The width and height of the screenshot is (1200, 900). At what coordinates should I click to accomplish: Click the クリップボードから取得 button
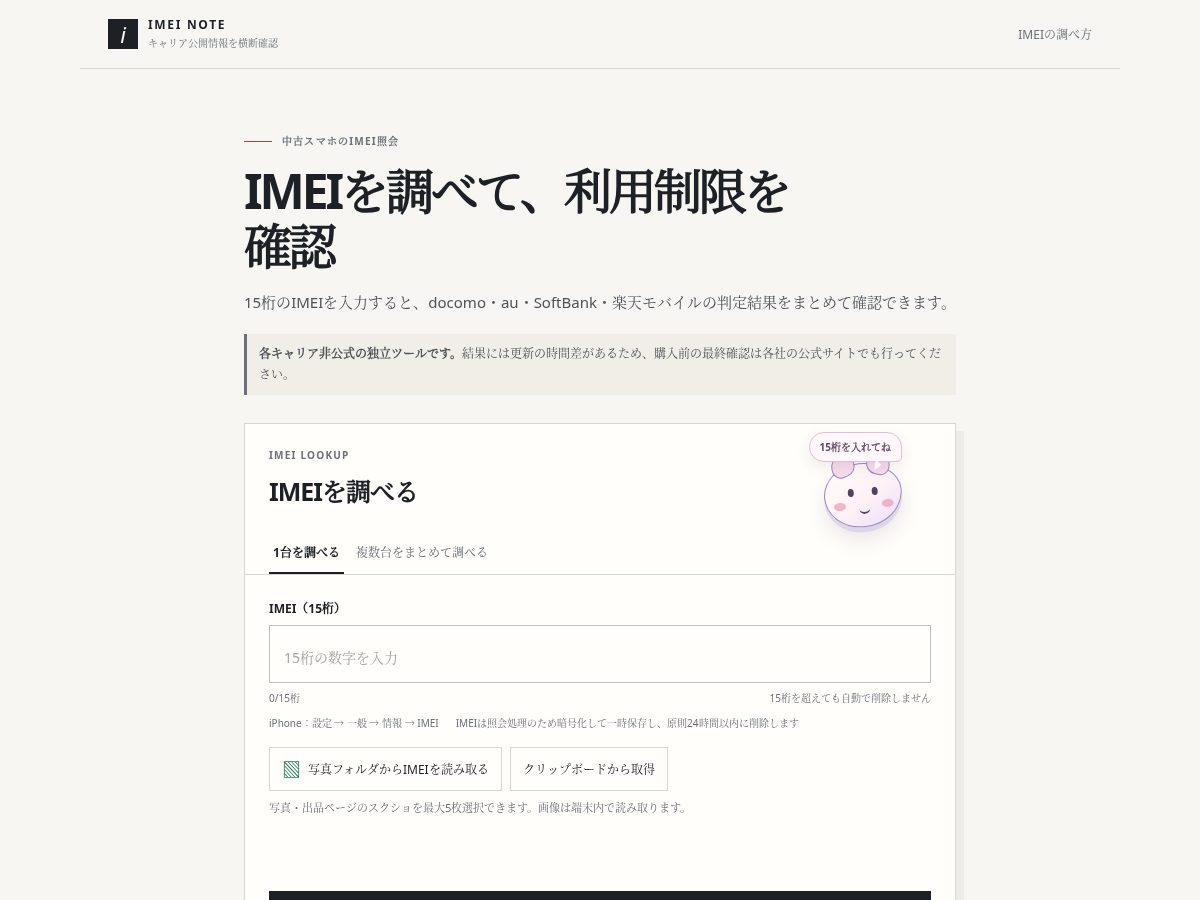(589, 769)
